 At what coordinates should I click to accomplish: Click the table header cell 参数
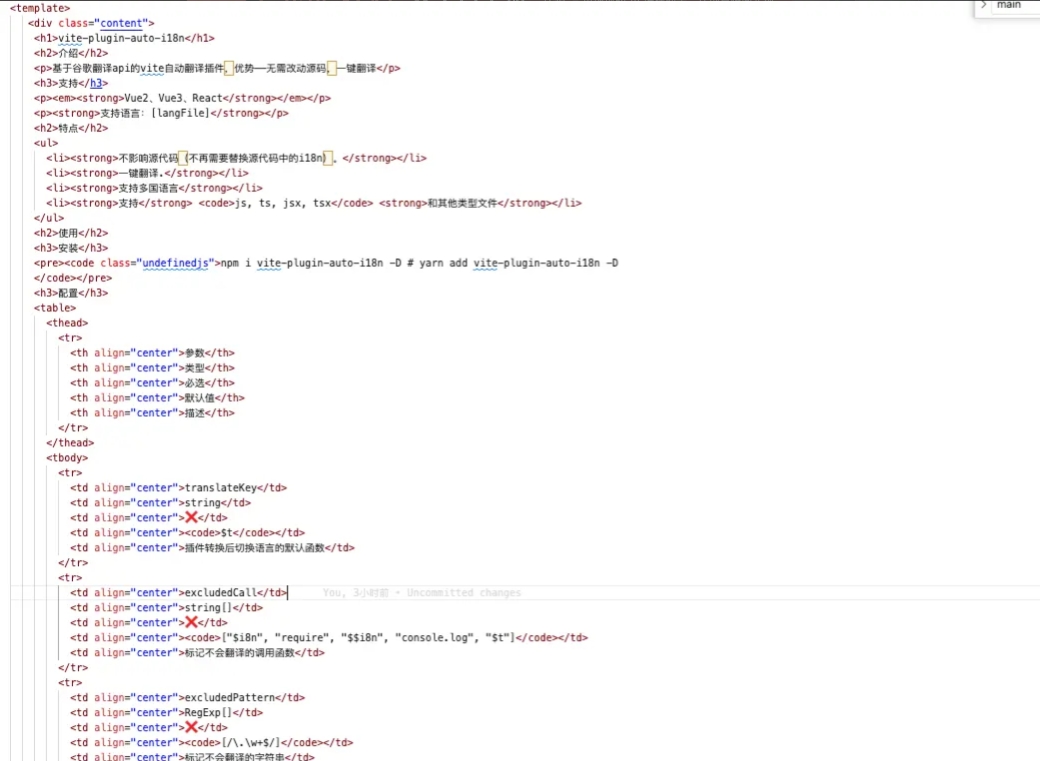click(x=153, y=353)
